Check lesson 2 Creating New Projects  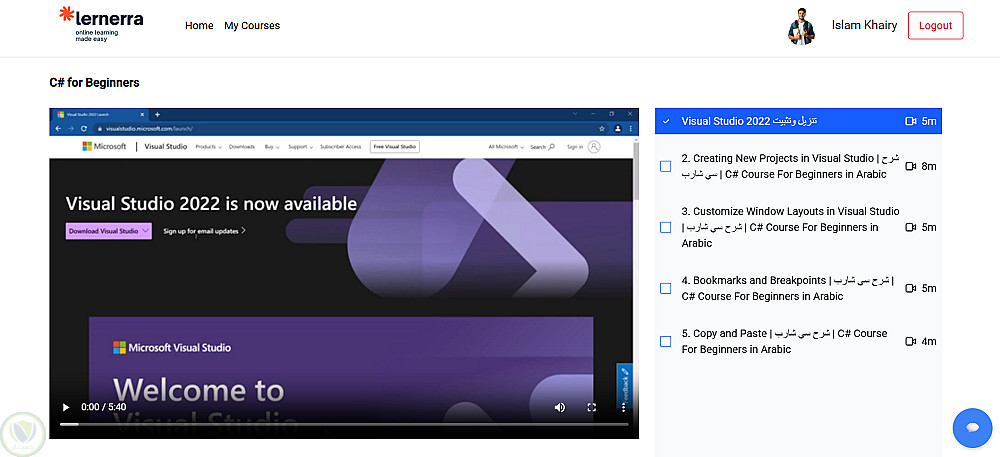[666, 166]
